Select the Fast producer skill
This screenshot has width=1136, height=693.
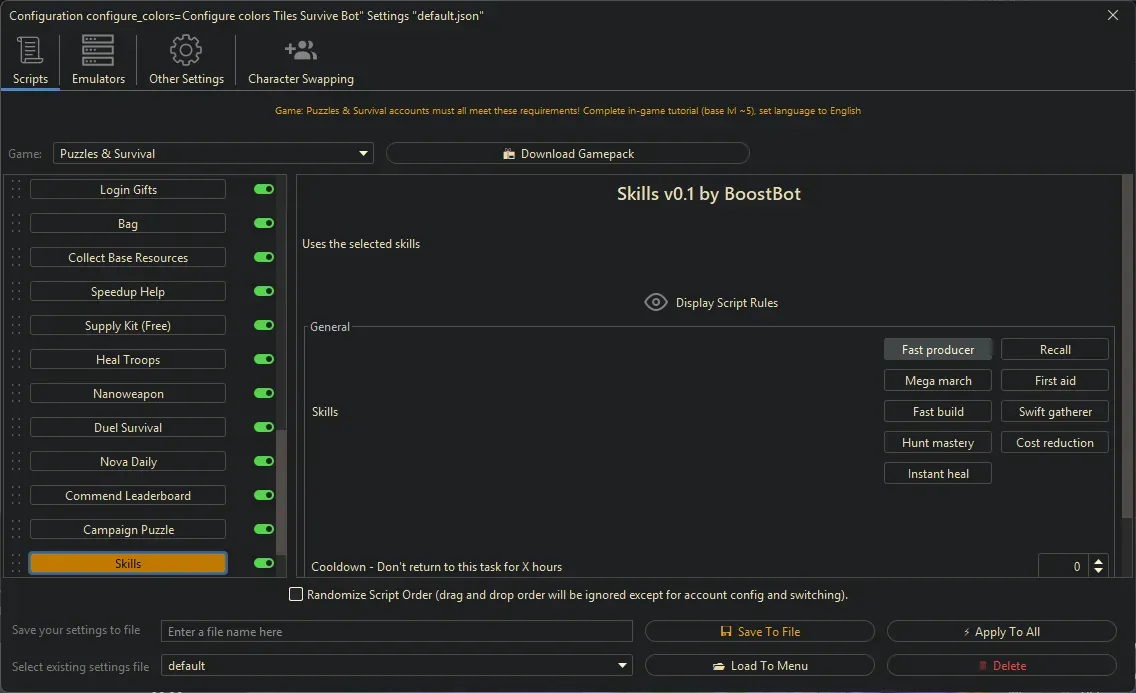(937, 349)
